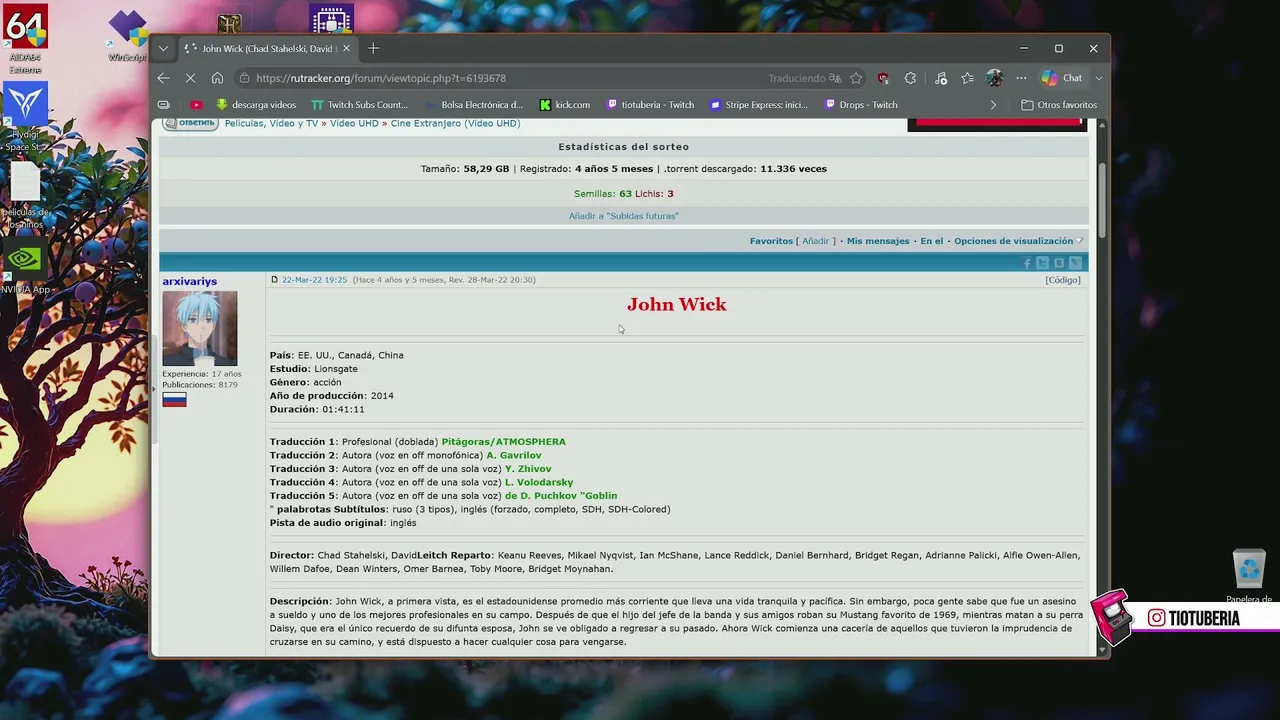Click Añadir next to Favoritos
The width and height of the screenshot is (1280, 720).
click(816, 241)
